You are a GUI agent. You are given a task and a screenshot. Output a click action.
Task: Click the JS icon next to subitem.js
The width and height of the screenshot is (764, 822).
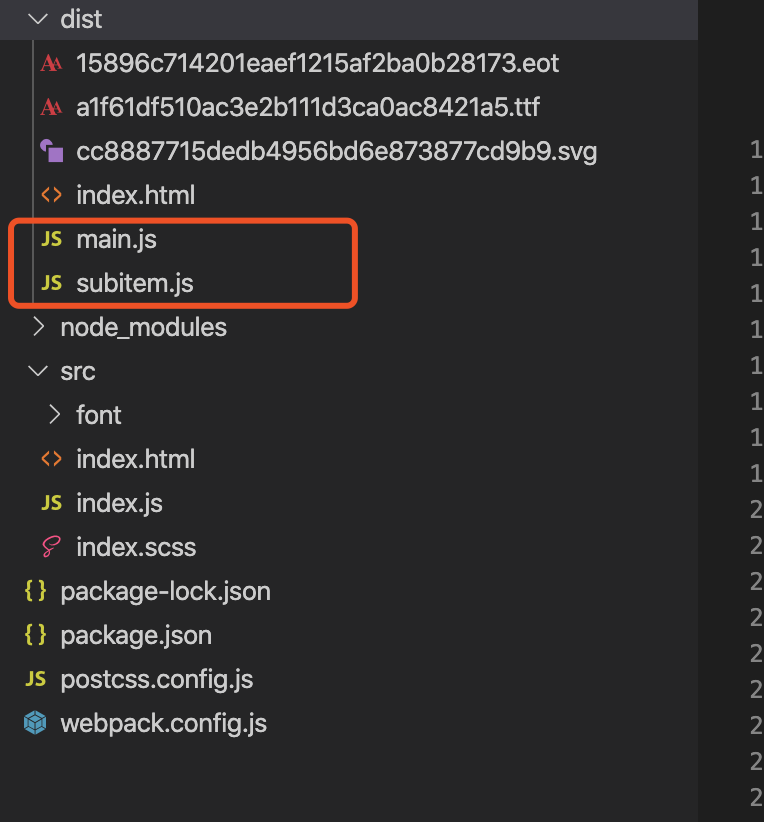coord(51,284)
